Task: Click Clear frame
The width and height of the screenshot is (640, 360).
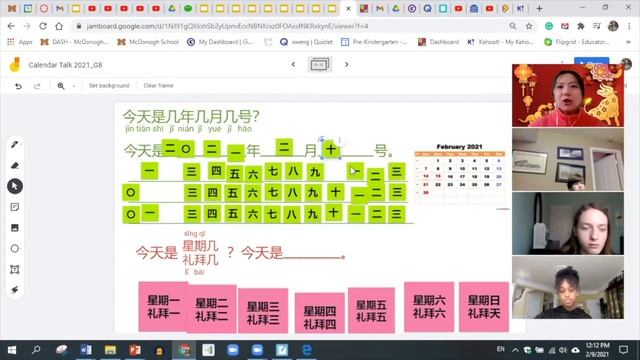Action: pyautogui.click(x=158, y=86)
